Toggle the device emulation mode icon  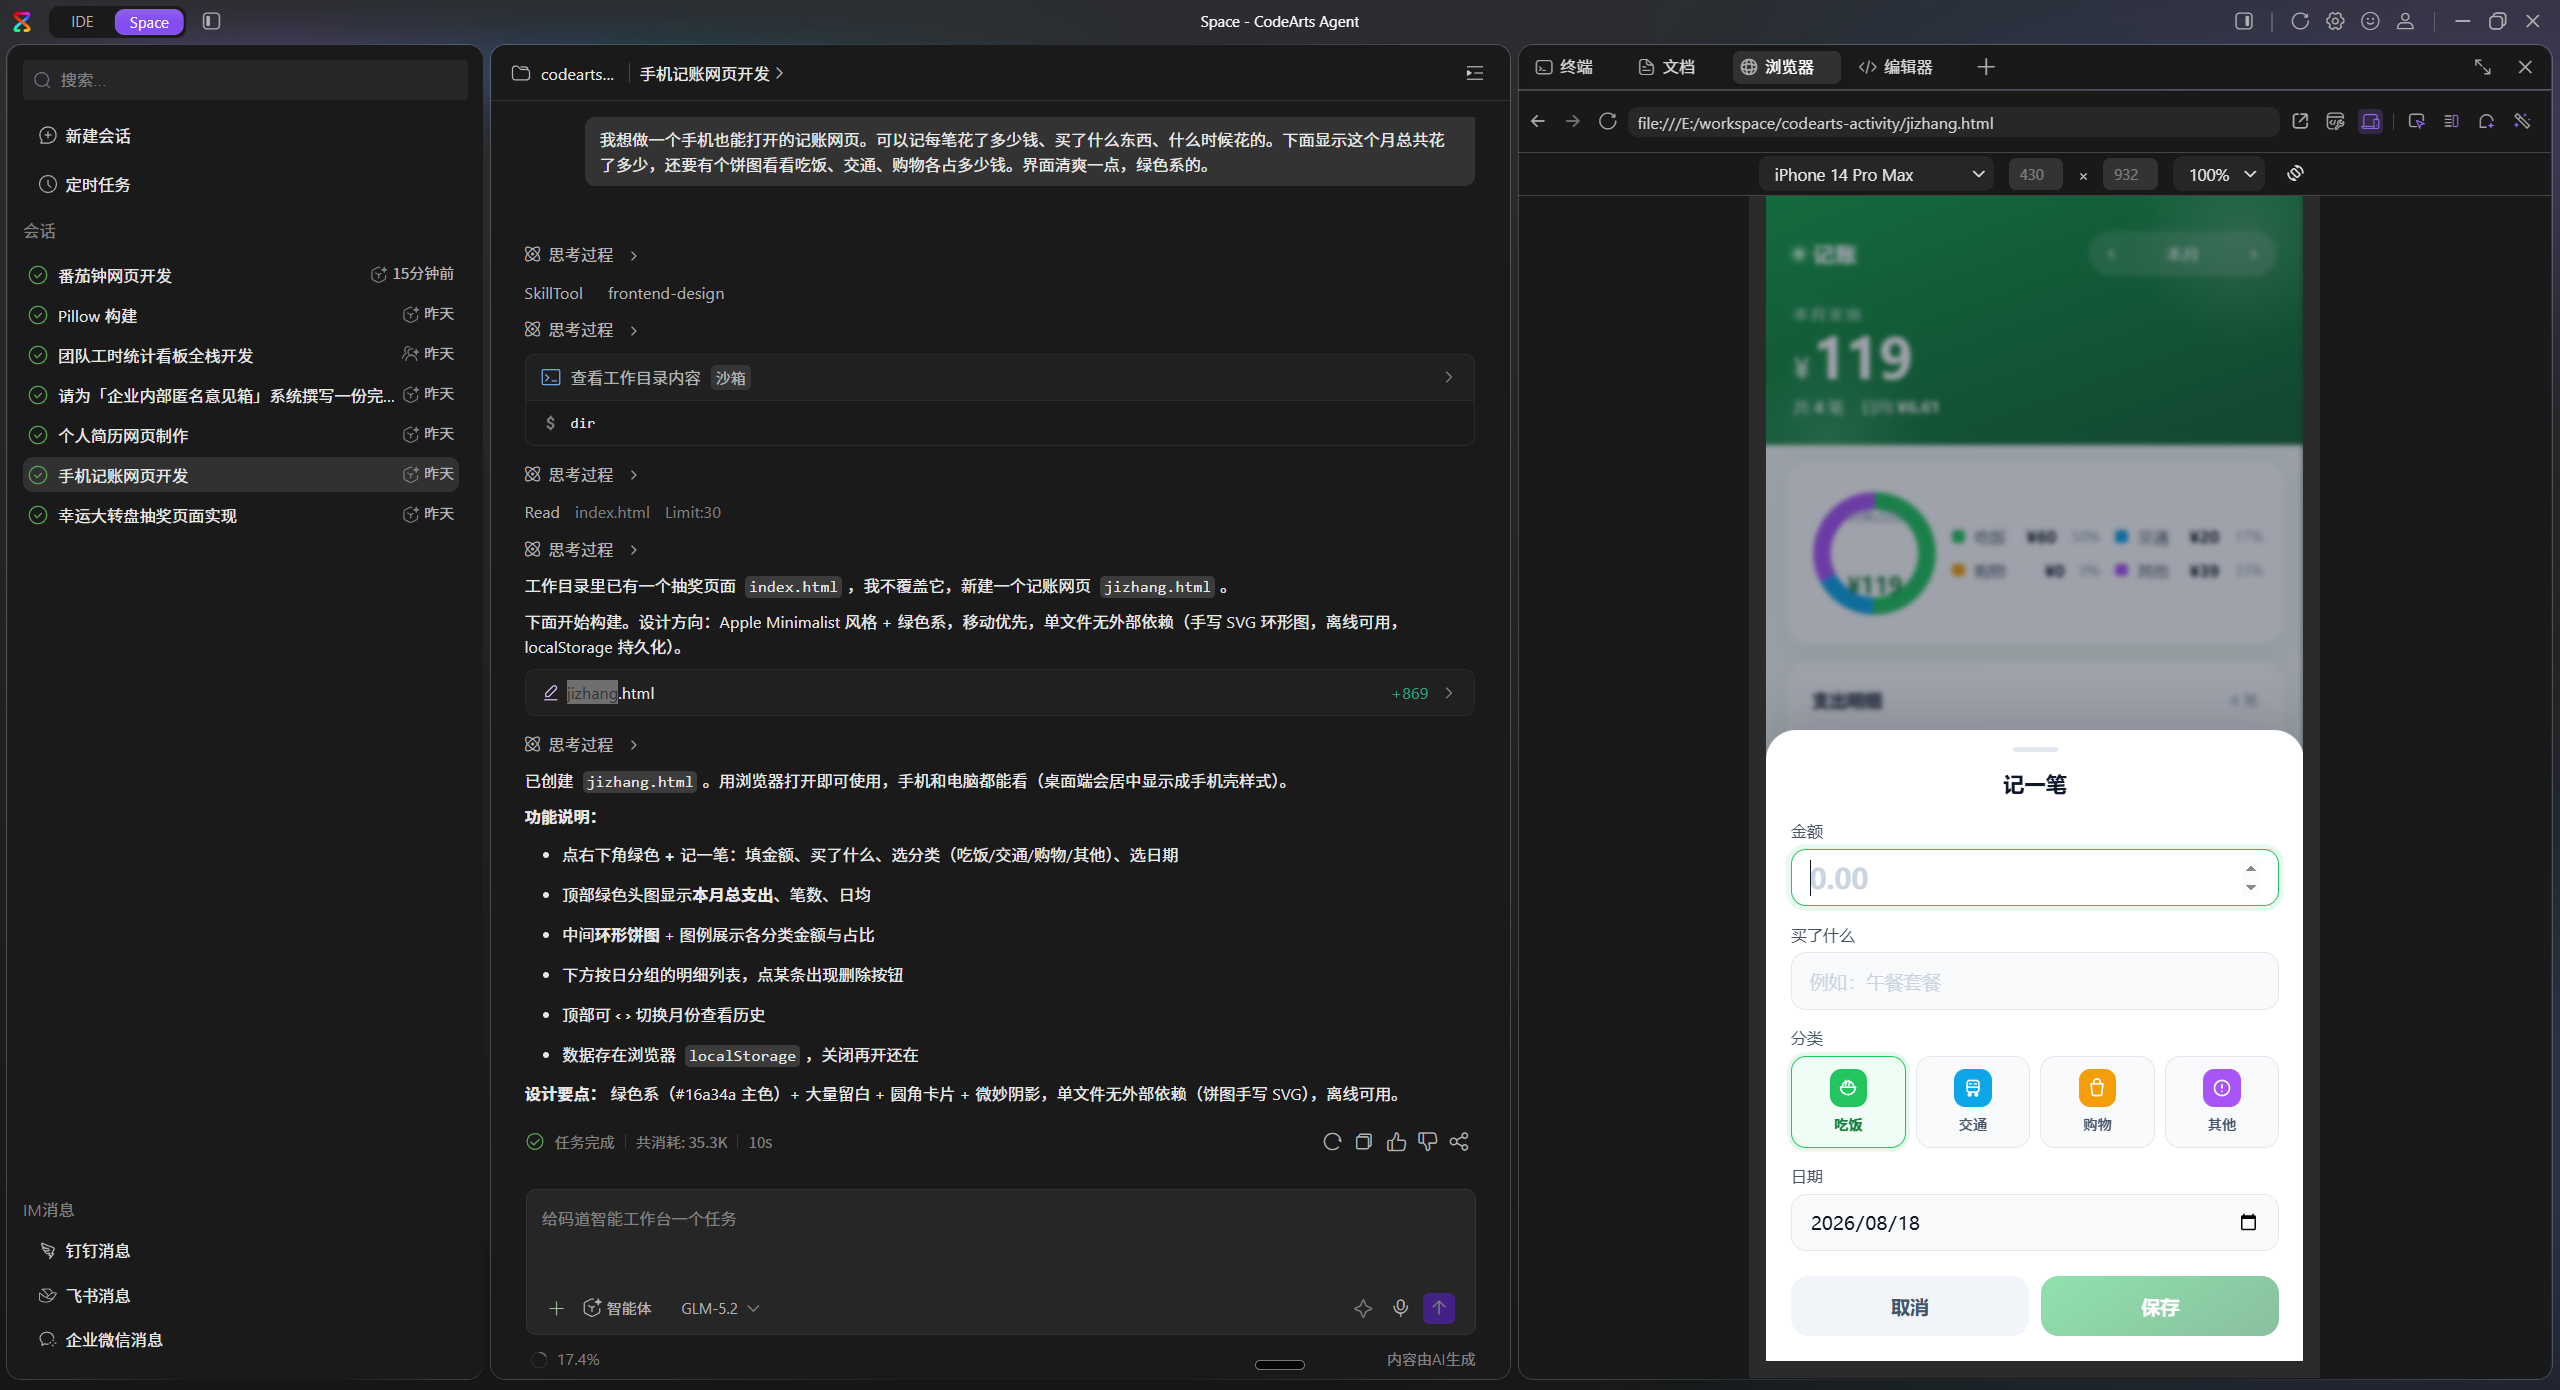tap(2370, 121)
